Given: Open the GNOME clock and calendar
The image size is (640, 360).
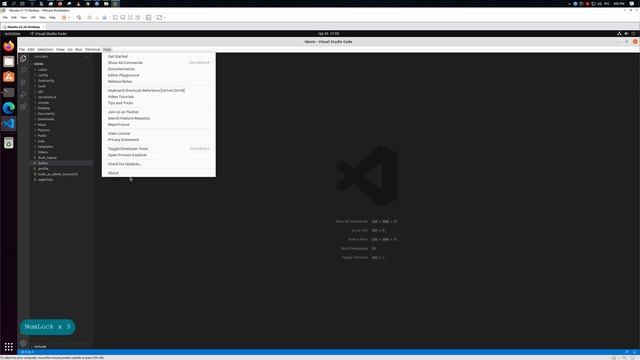Looking at the screenshot, I should 328,33.
